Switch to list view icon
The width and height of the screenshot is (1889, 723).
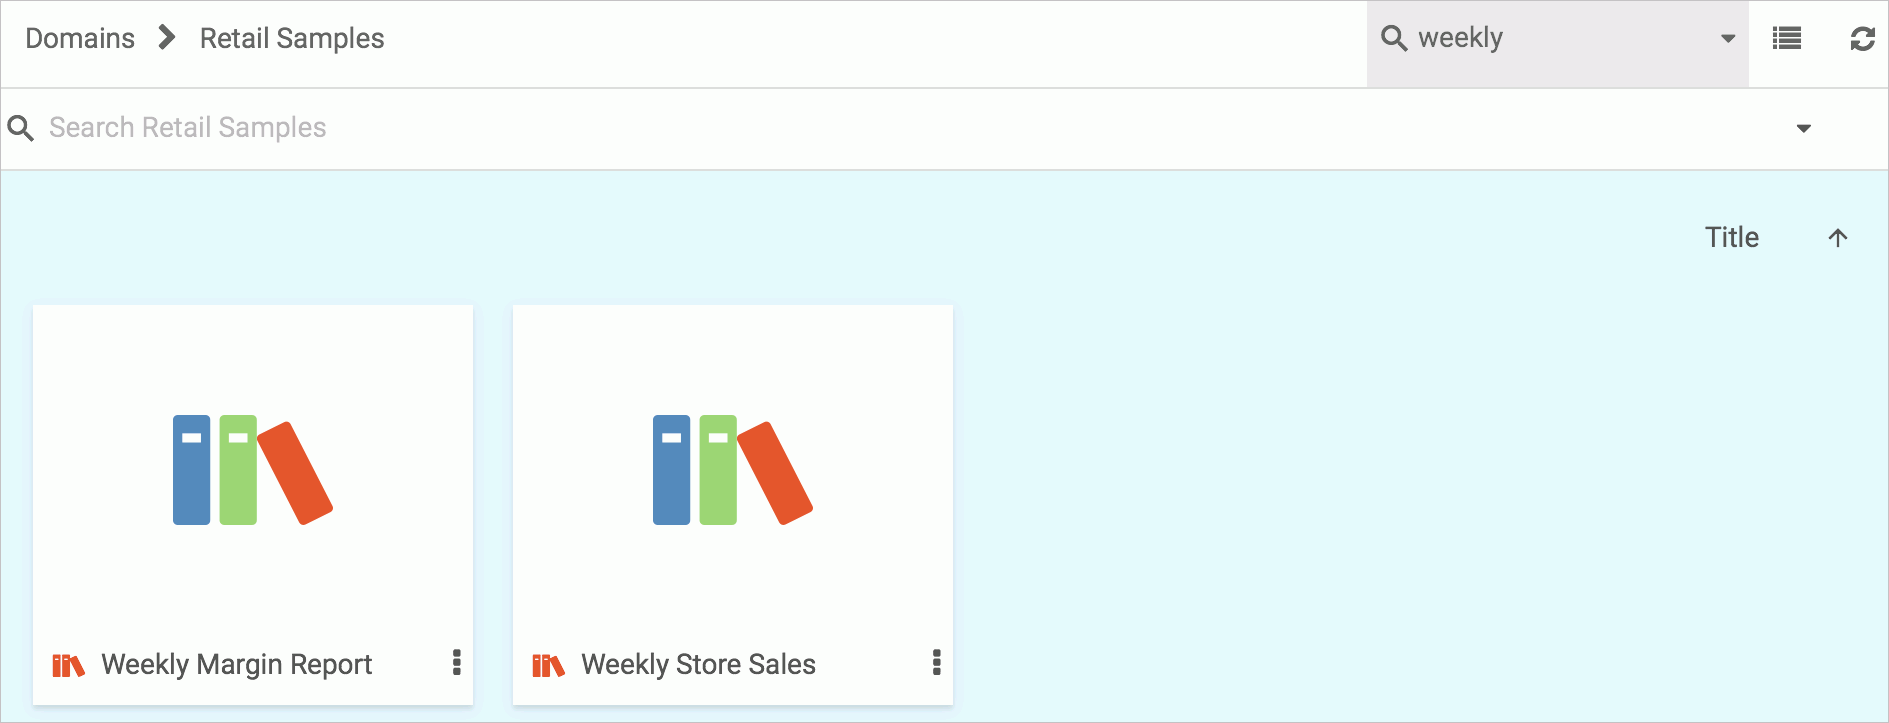tap(1787, 39)
